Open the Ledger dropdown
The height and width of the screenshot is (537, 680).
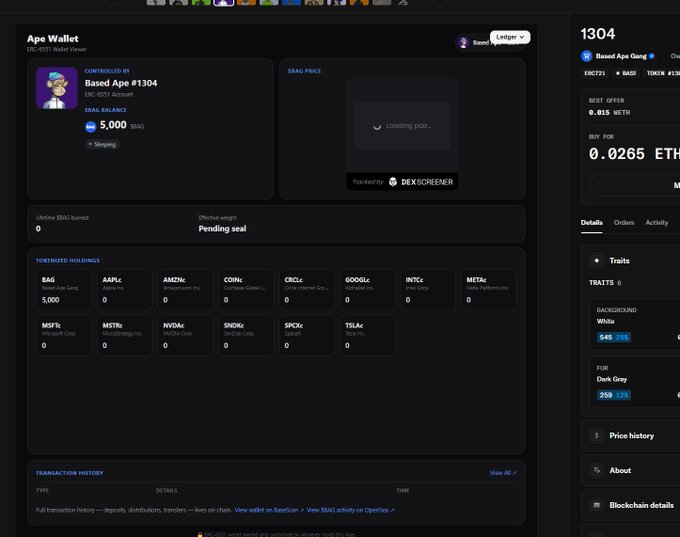click(x=510, y=37)
